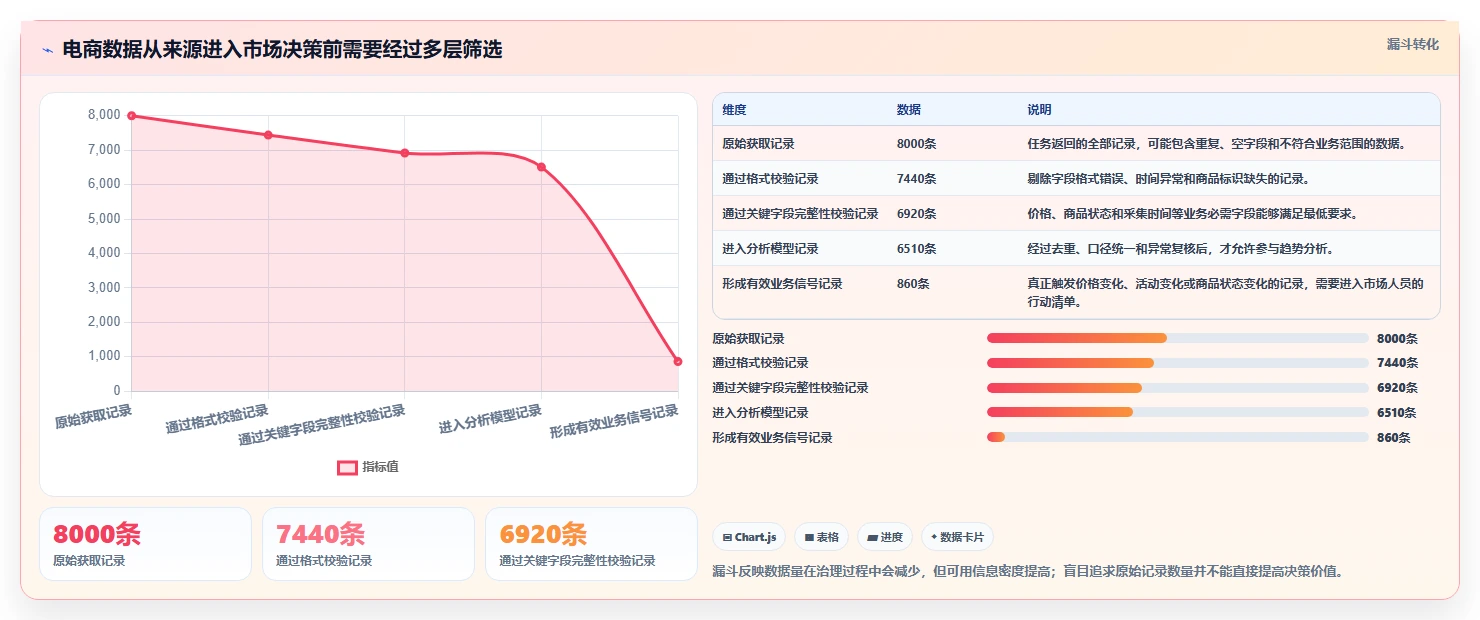Viewport: 1480px width, 620px height.
Task: Click the 8000条 value beside progress bar
Action: pos(1397,339)
